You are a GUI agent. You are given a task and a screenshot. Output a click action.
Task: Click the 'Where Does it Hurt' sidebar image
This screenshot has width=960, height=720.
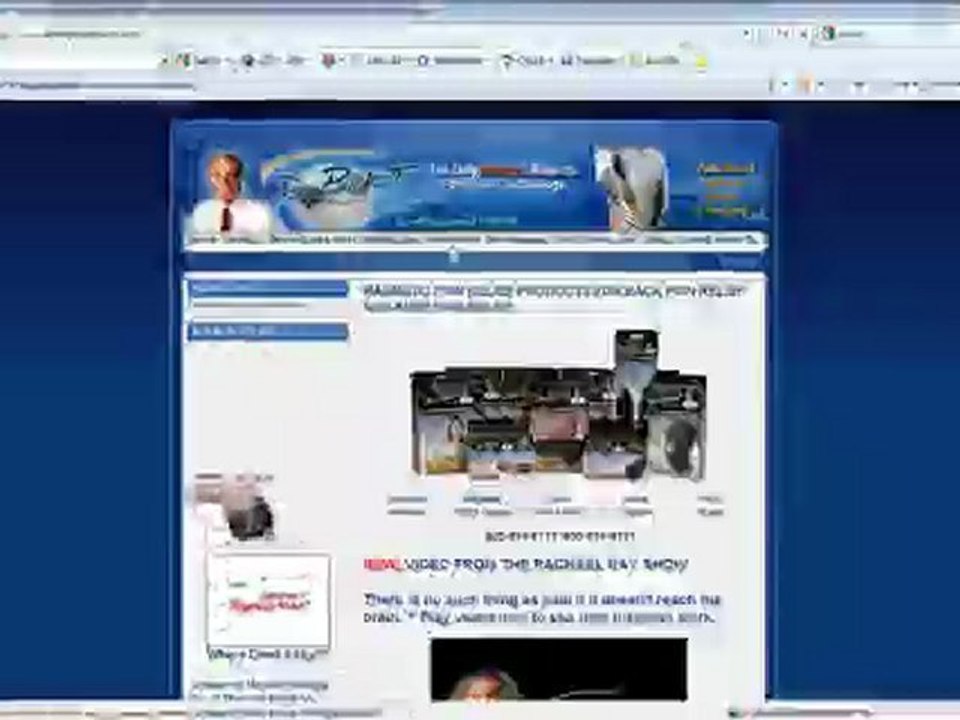(x=268, y=601)
